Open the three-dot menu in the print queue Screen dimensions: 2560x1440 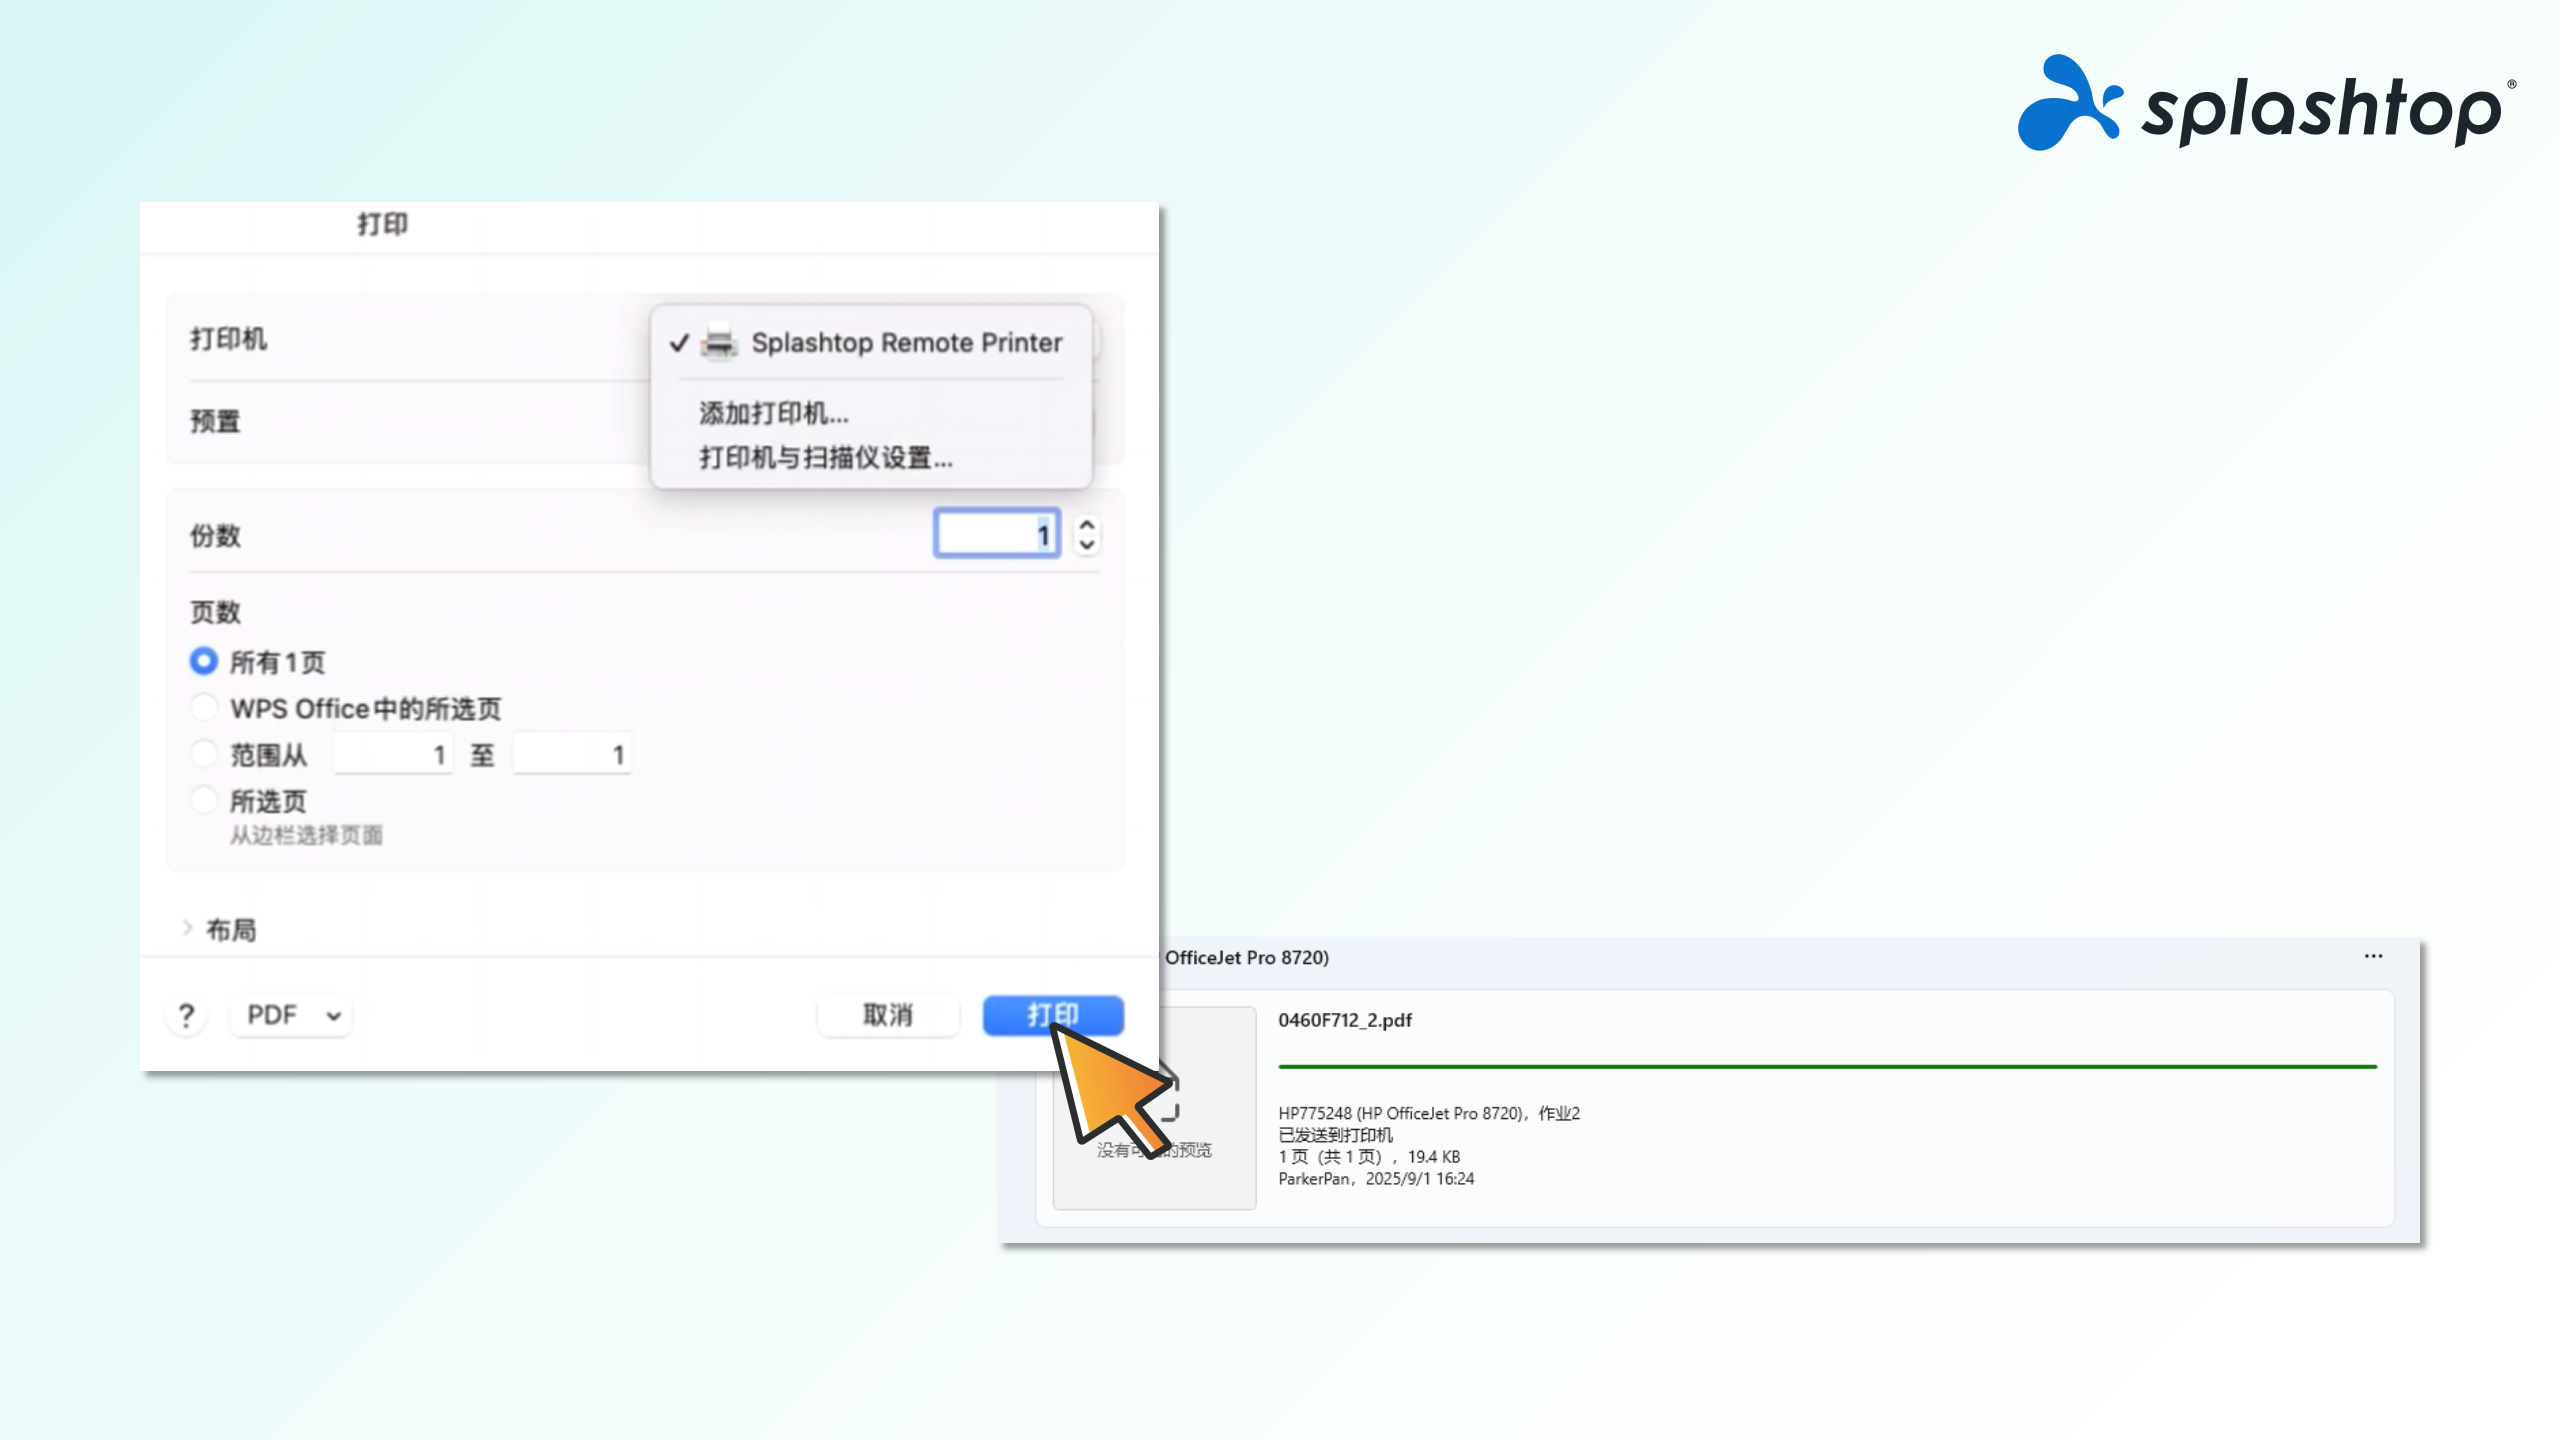2373,957
